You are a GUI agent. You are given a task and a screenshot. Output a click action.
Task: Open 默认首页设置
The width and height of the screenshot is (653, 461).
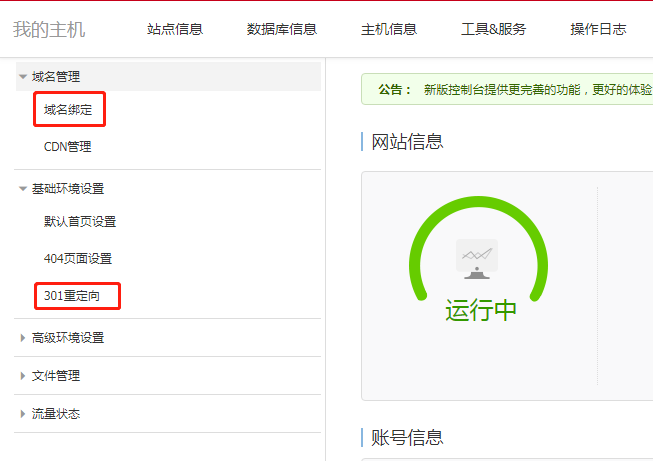[80, 221]
